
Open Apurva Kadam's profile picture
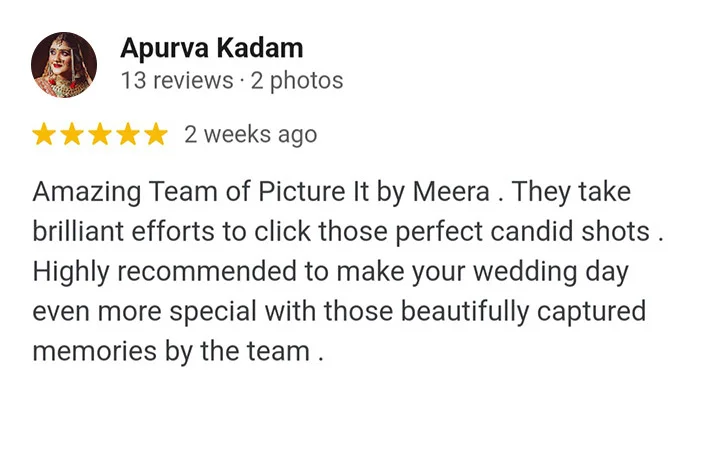point(64,65)
